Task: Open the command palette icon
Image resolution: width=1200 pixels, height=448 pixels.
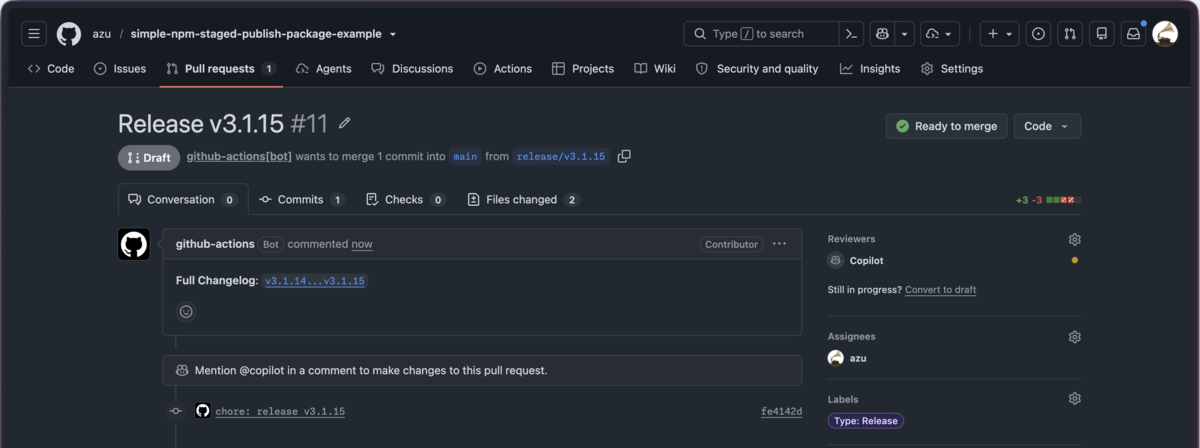Action: click(851, 34)
